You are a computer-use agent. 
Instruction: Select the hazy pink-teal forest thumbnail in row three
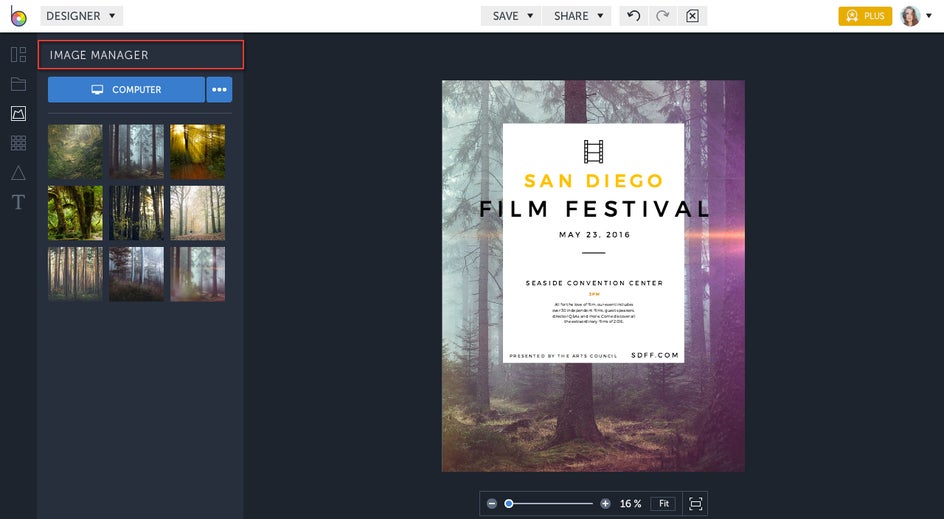[197, 274]
